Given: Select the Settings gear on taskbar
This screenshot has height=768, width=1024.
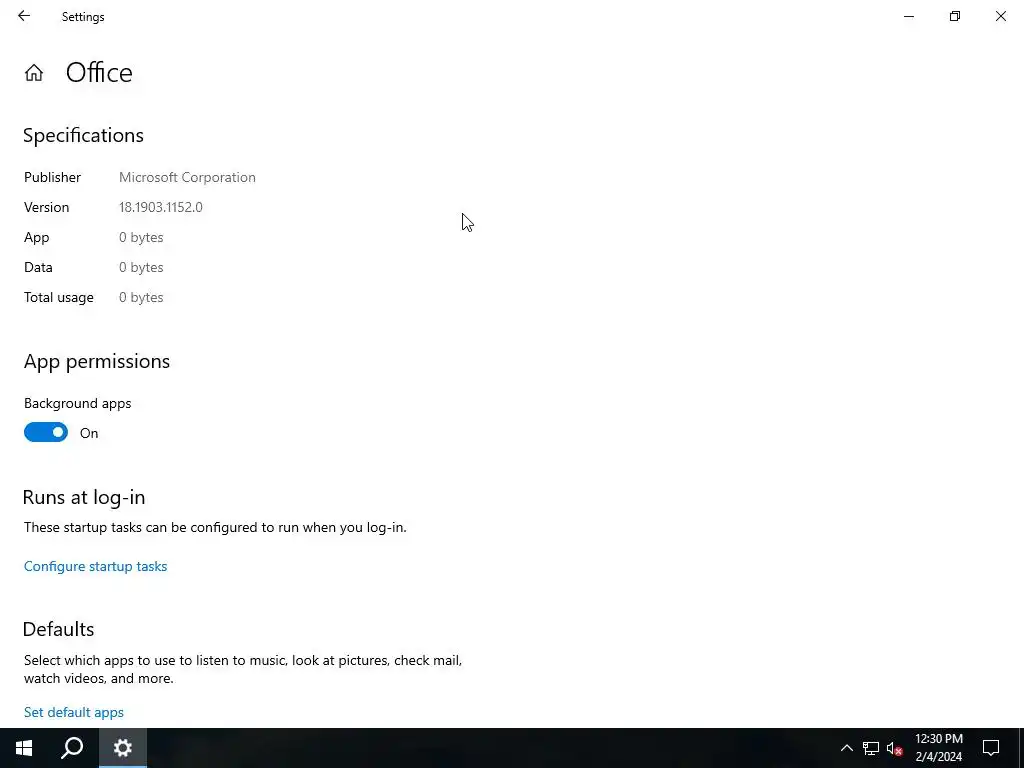Looking at the screenshot, I should click(123, 748).
